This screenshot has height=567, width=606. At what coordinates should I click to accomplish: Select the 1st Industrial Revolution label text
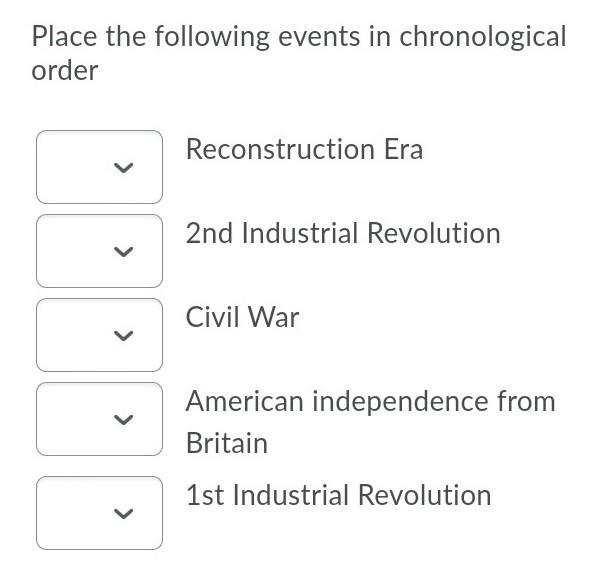(x=338, y=496)
